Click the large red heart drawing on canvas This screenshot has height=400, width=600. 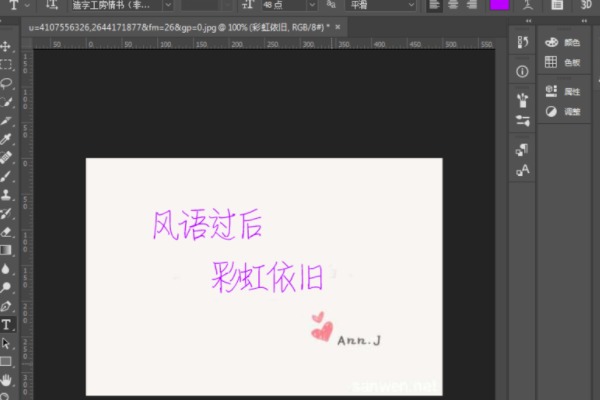tap(322, 331)
